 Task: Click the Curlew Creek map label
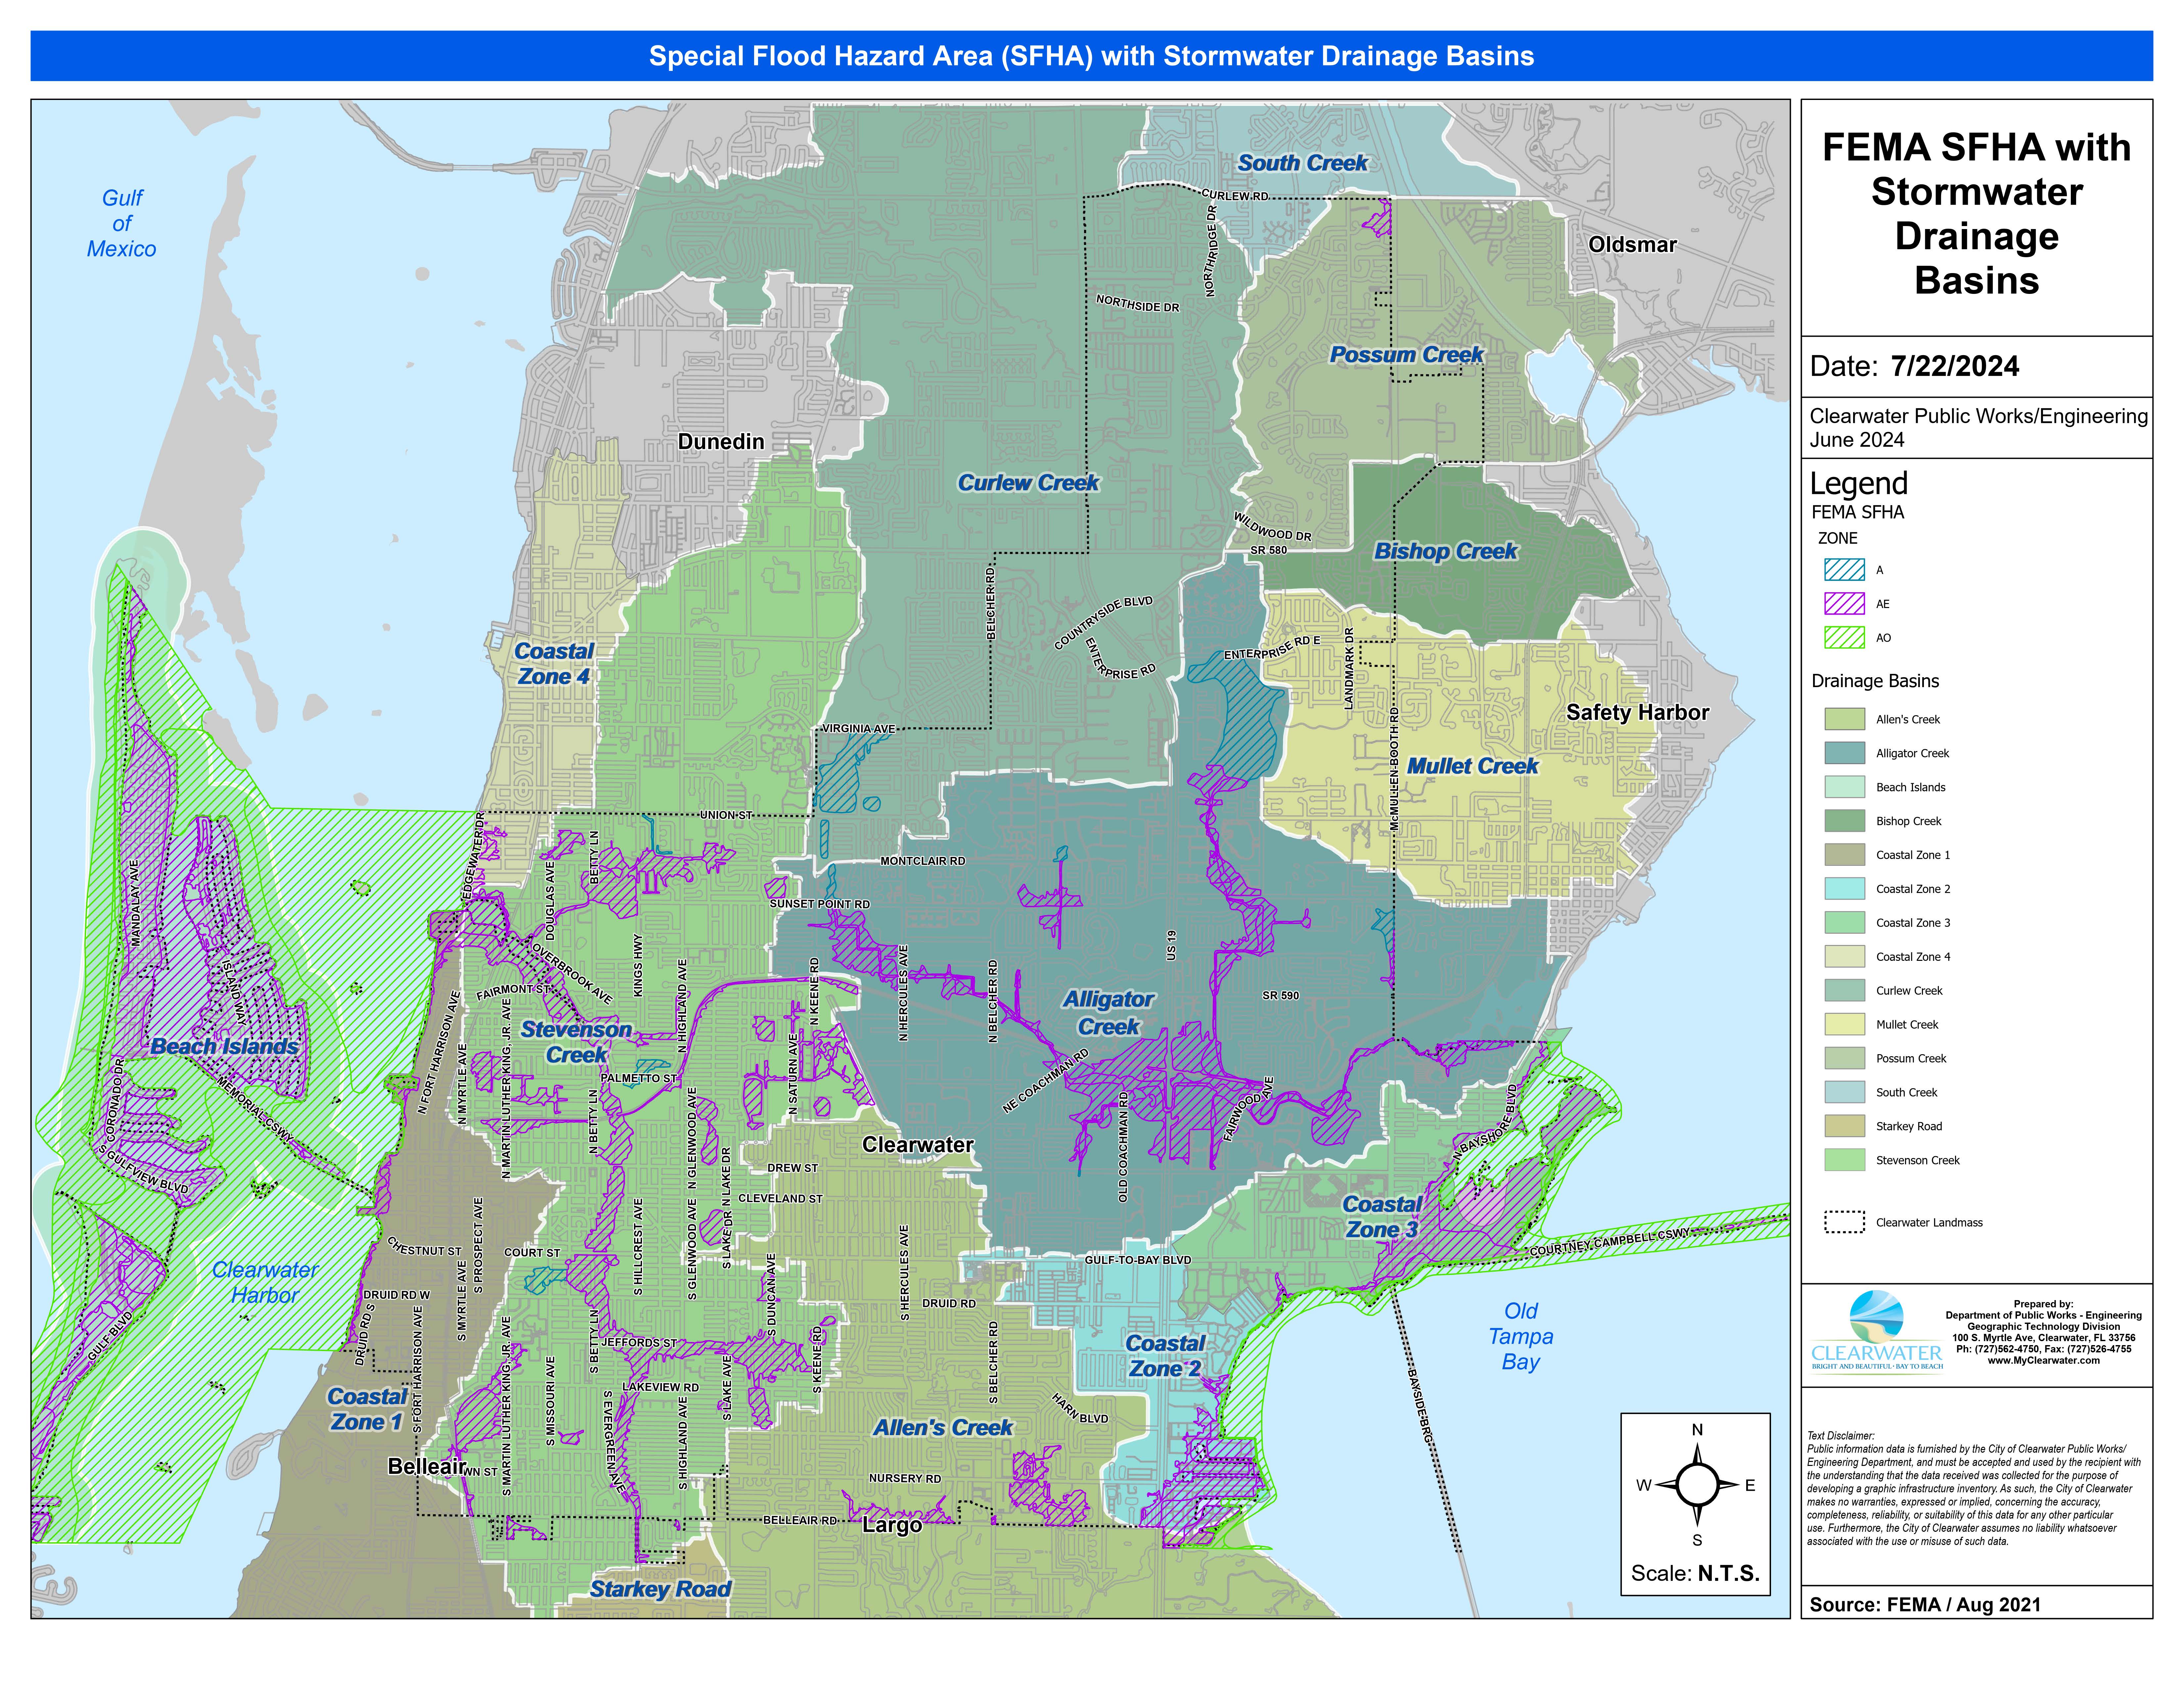click(x=1028, y=483)
